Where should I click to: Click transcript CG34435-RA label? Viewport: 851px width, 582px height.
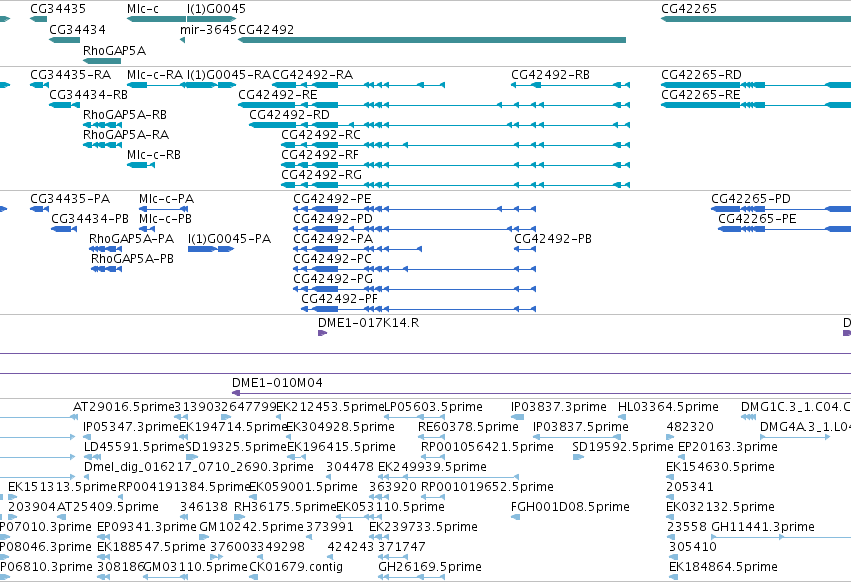[71, 75]
